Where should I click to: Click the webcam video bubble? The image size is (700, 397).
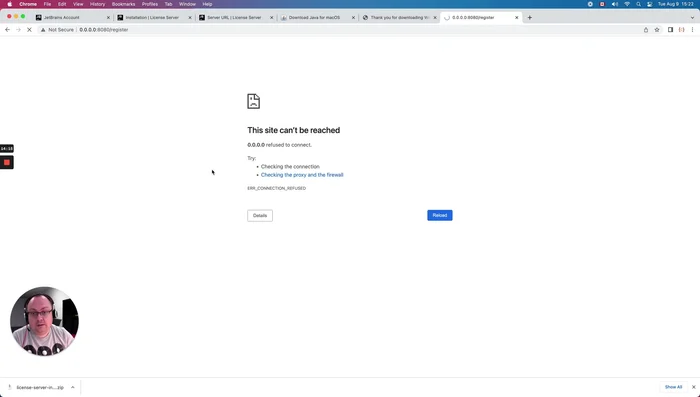(44, 321)
